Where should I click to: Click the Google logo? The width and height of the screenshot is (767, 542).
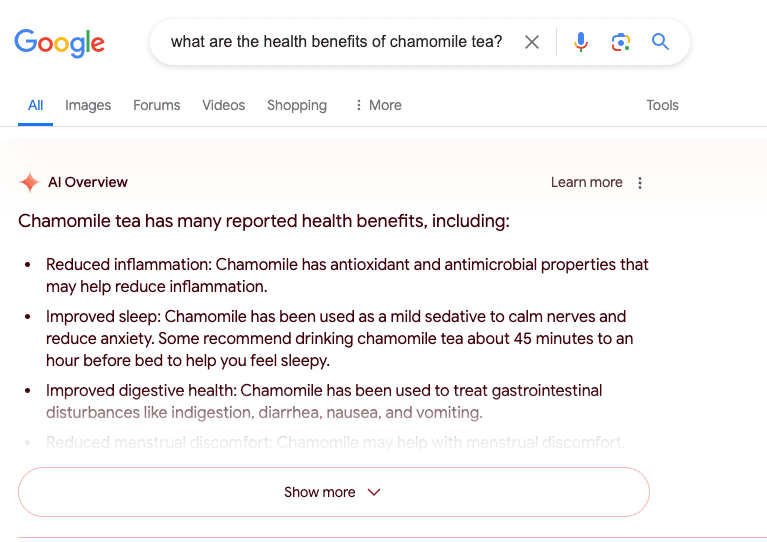click(59, 42)
